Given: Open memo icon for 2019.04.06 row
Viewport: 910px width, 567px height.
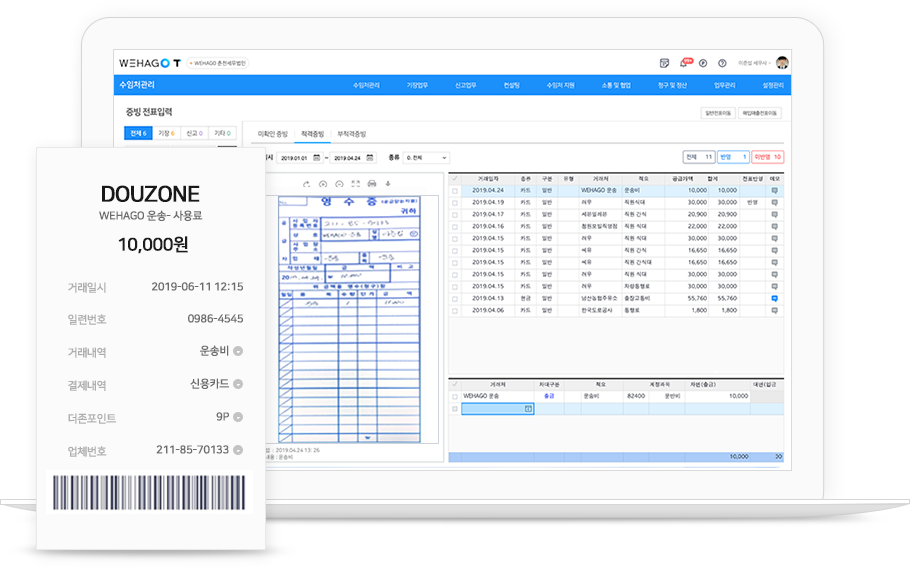Looking at the screenshot, I should 774,310.
